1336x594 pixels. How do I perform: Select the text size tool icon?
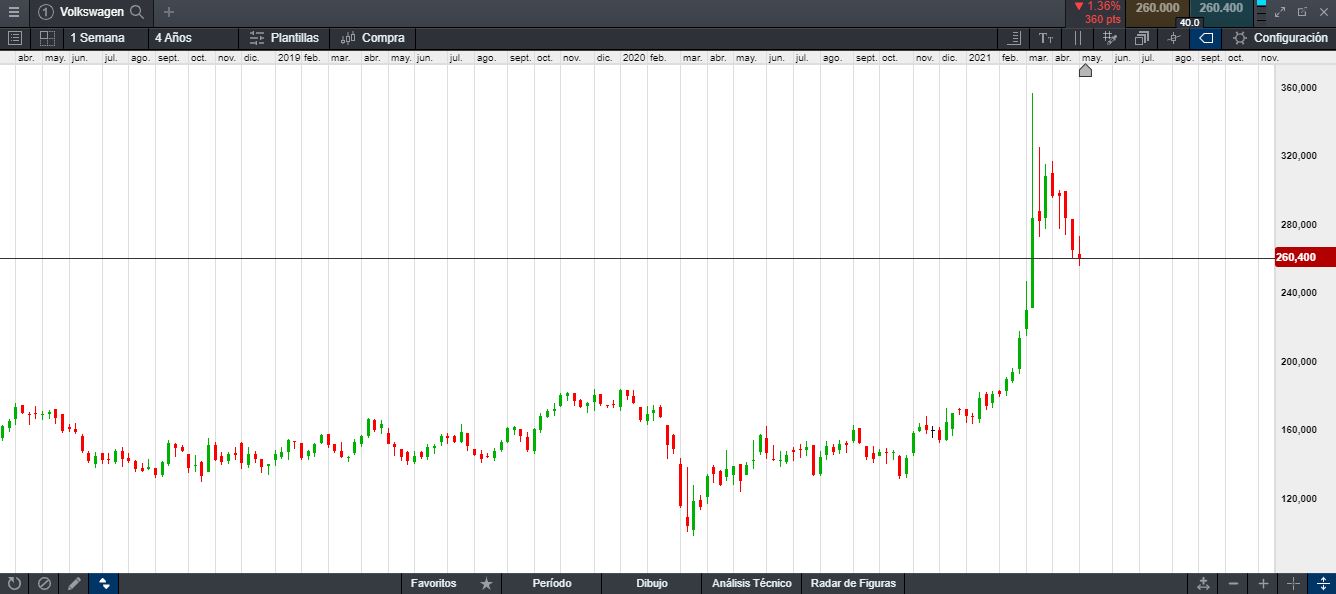tap(1046, 38)
